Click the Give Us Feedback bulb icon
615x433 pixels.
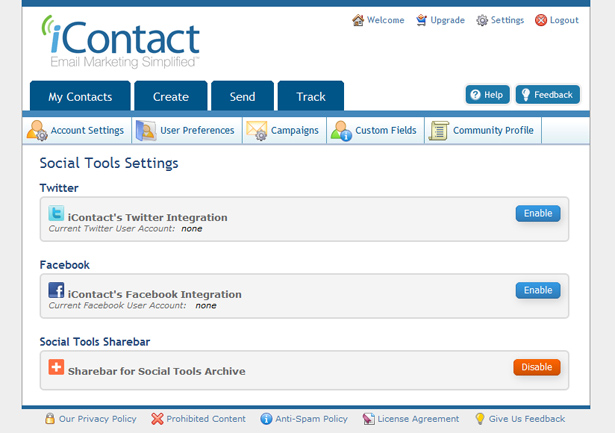click(480, 419)
